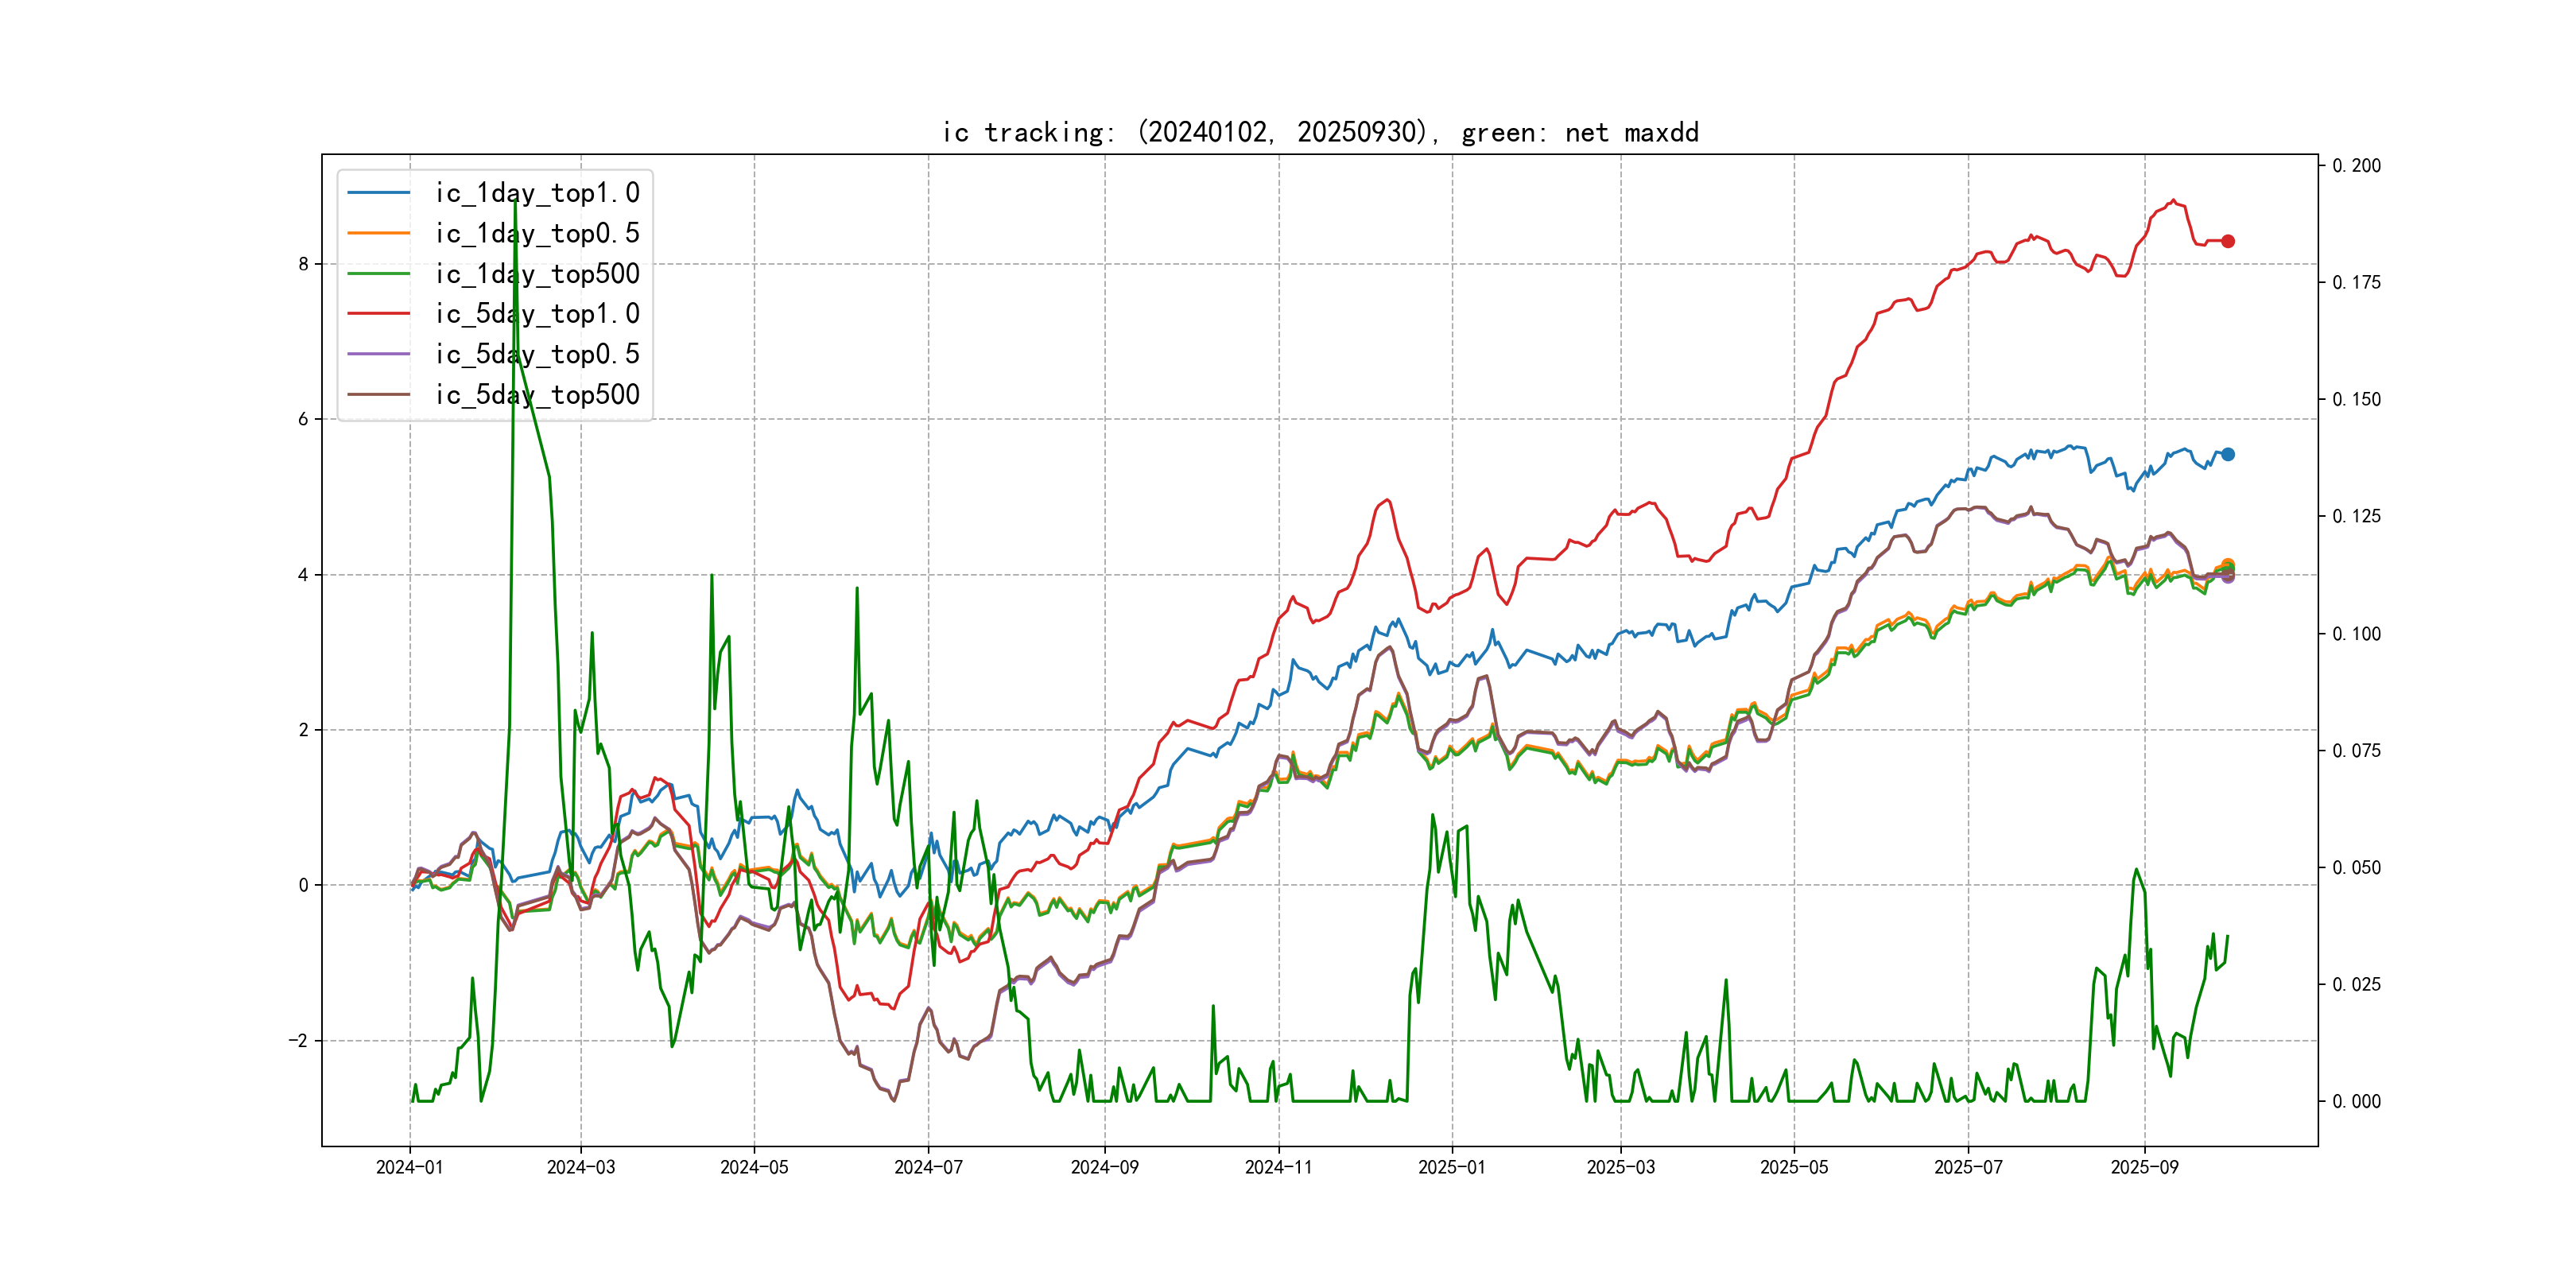Click the red endpoint marker dot
The width and height of the screenshot is (2576, 1288).
[x=2228, y=241]
